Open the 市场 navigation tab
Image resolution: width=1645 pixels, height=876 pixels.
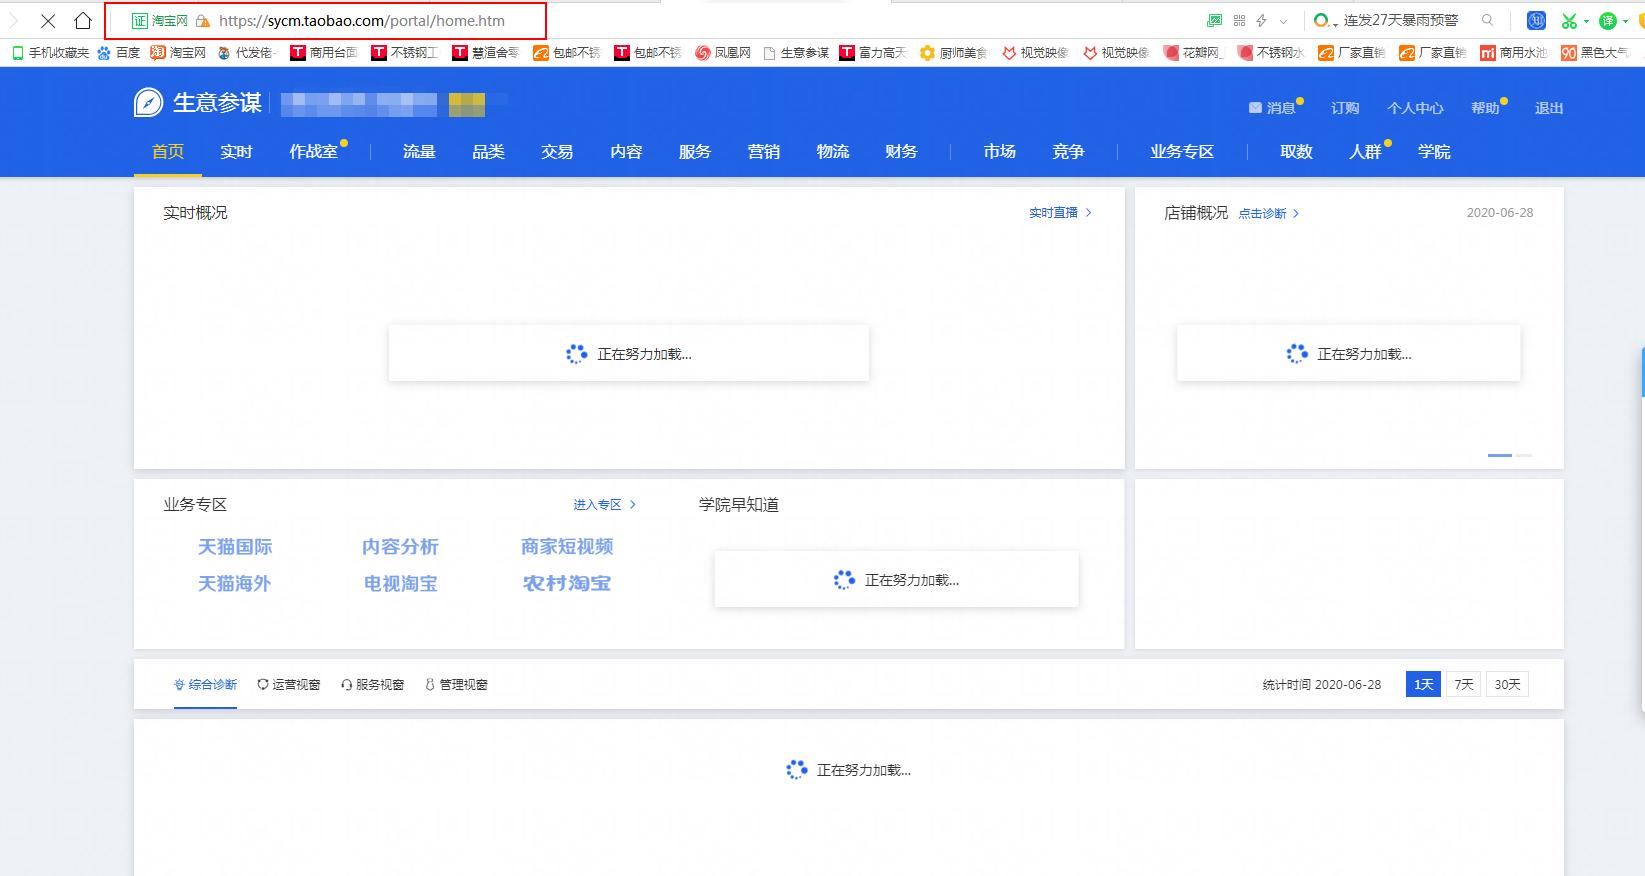999,152
